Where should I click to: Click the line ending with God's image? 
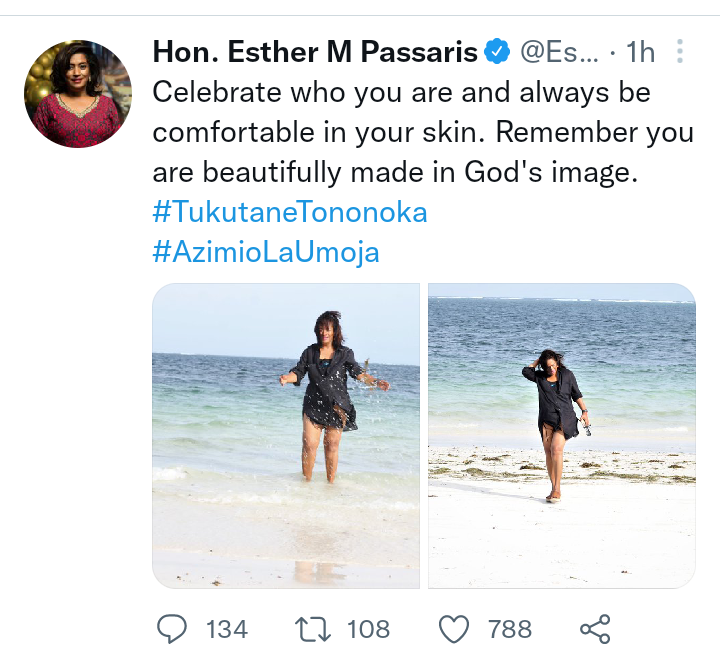point(395,172)
